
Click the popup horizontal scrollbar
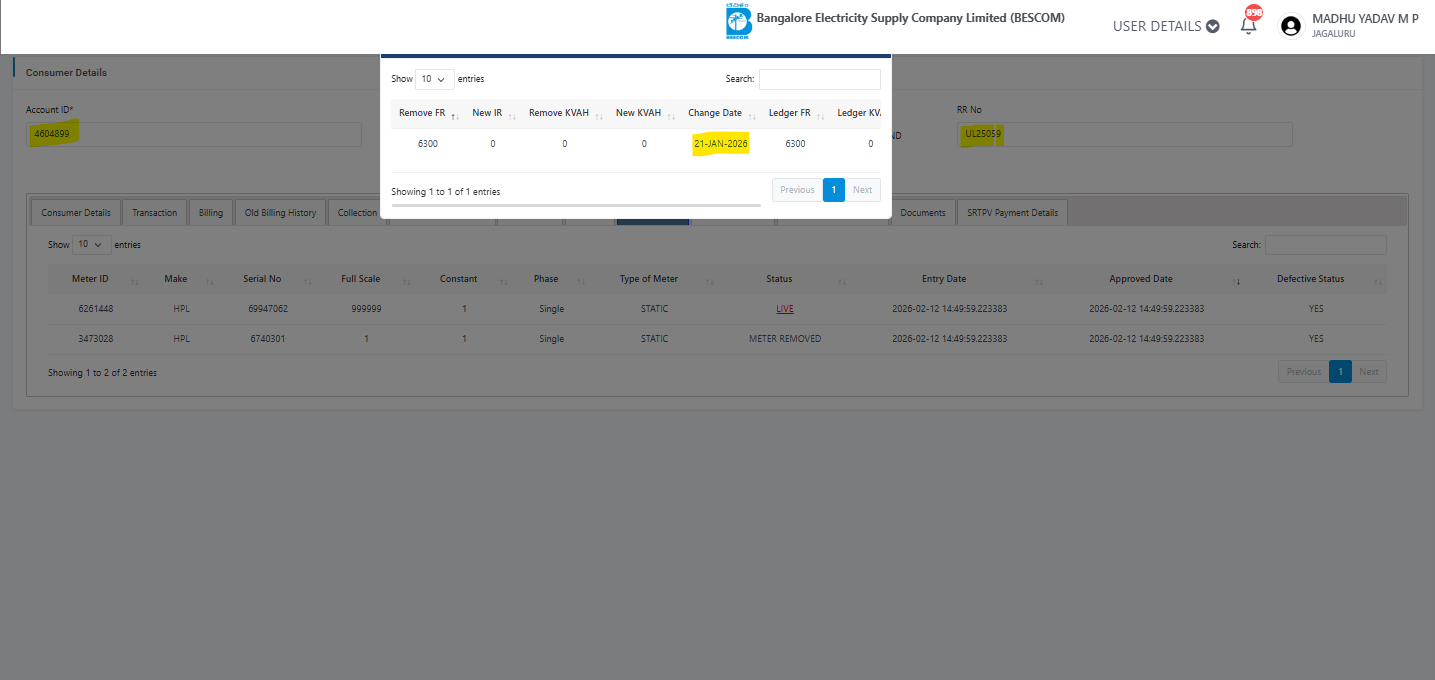[x=576, y=205]
